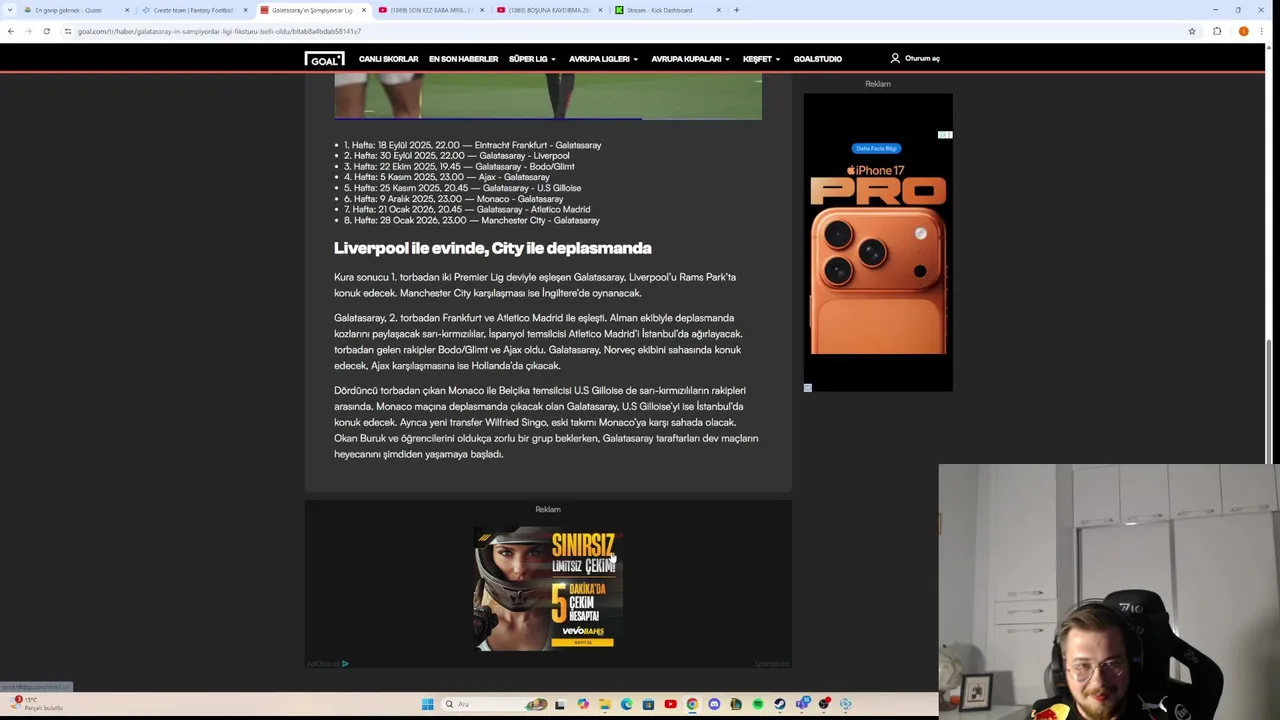Open Microsoft Store from the taskbar

(648, 704)
